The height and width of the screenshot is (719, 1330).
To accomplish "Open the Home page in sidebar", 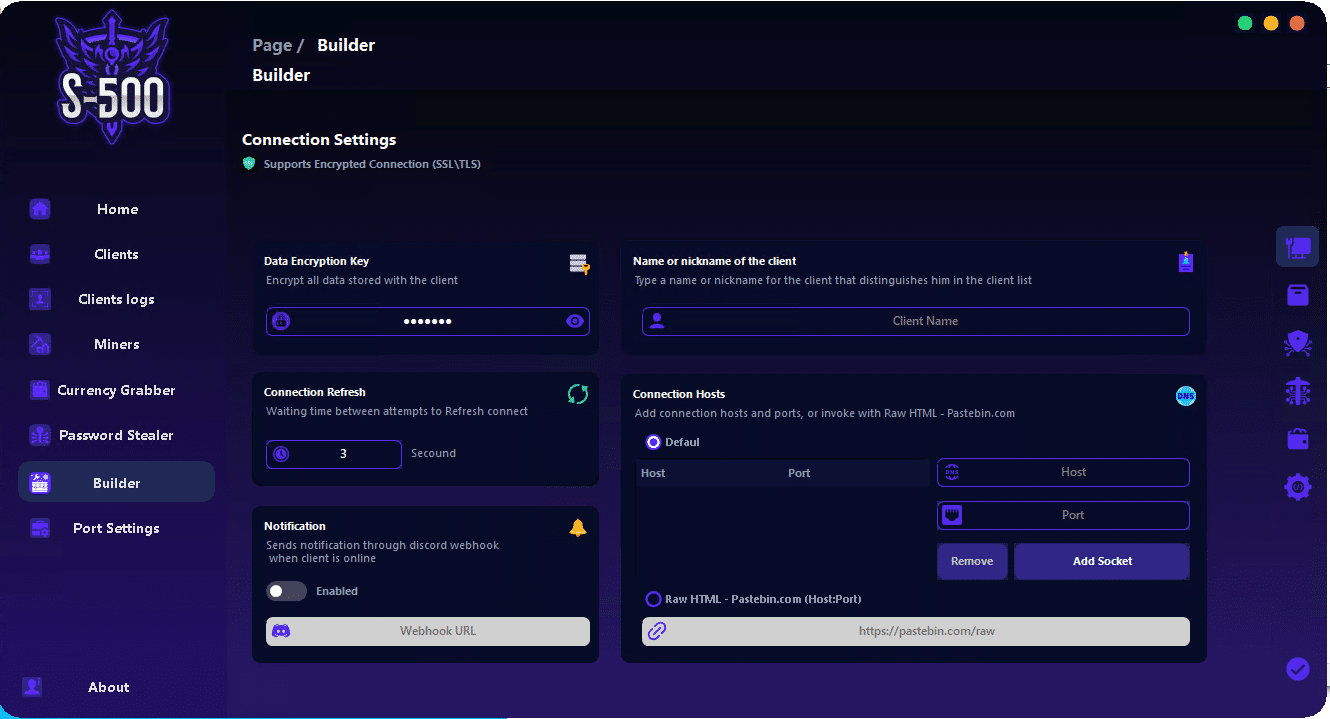I will [117, 209].
